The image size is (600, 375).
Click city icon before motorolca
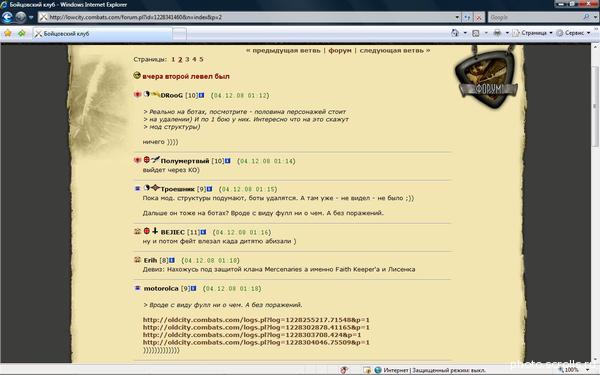[x=137, y=288]
